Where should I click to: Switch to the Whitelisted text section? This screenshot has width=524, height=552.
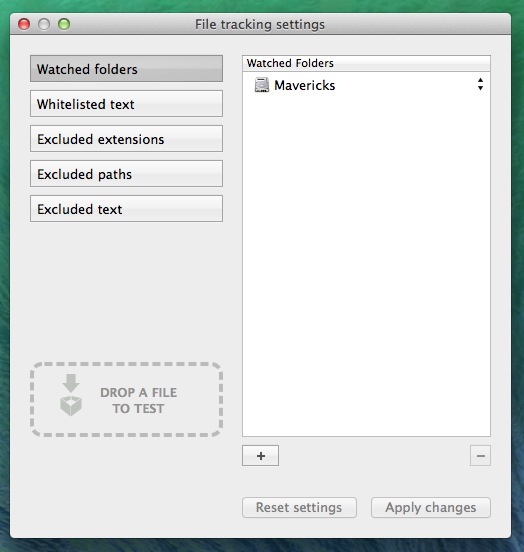click(126, 104)
